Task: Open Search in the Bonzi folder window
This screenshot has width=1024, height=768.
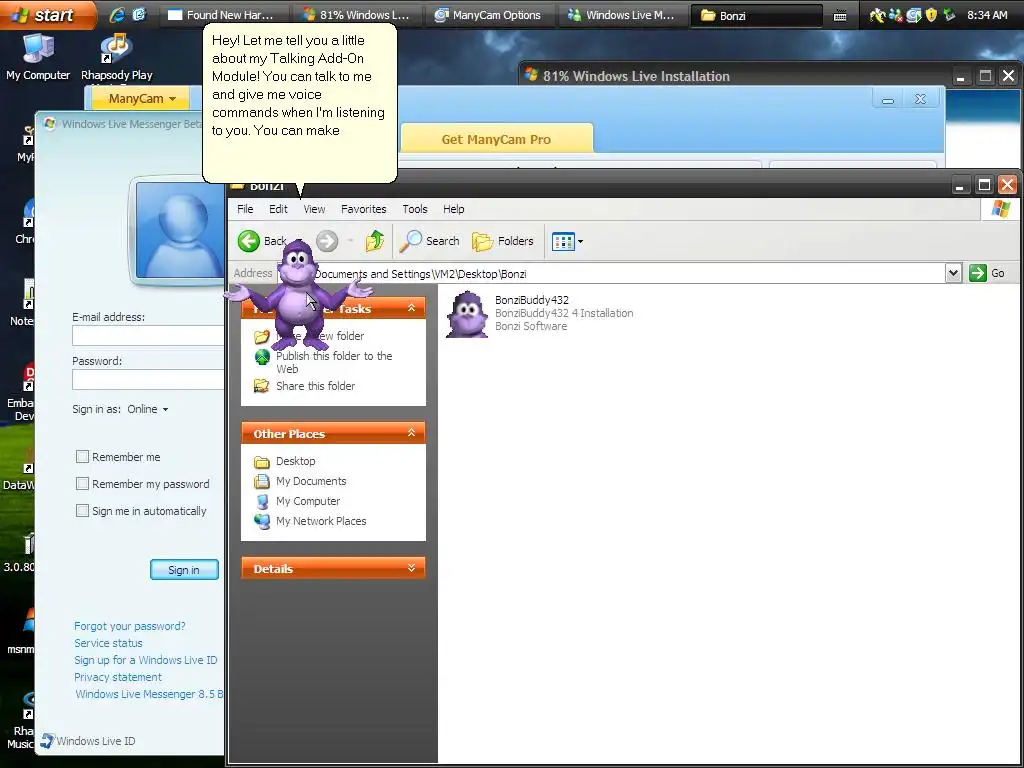Action: tap(429, 241)
